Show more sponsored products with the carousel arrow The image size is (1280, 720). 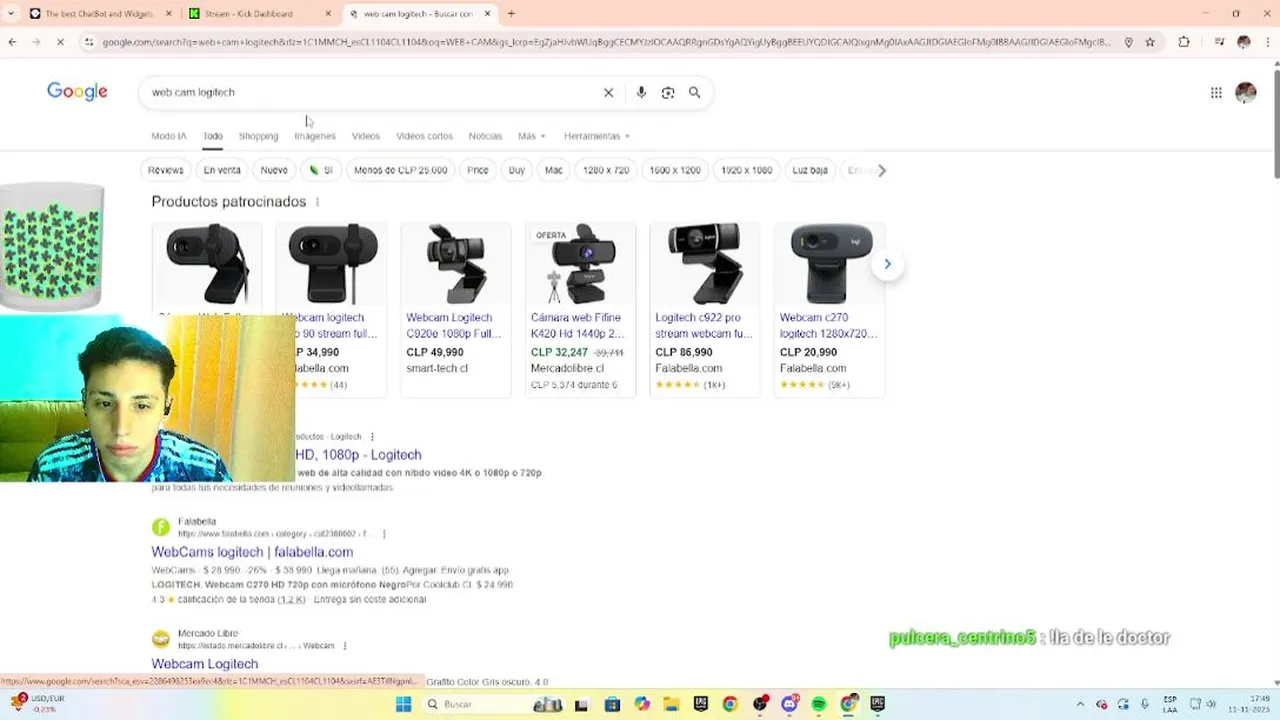point(887,264)
